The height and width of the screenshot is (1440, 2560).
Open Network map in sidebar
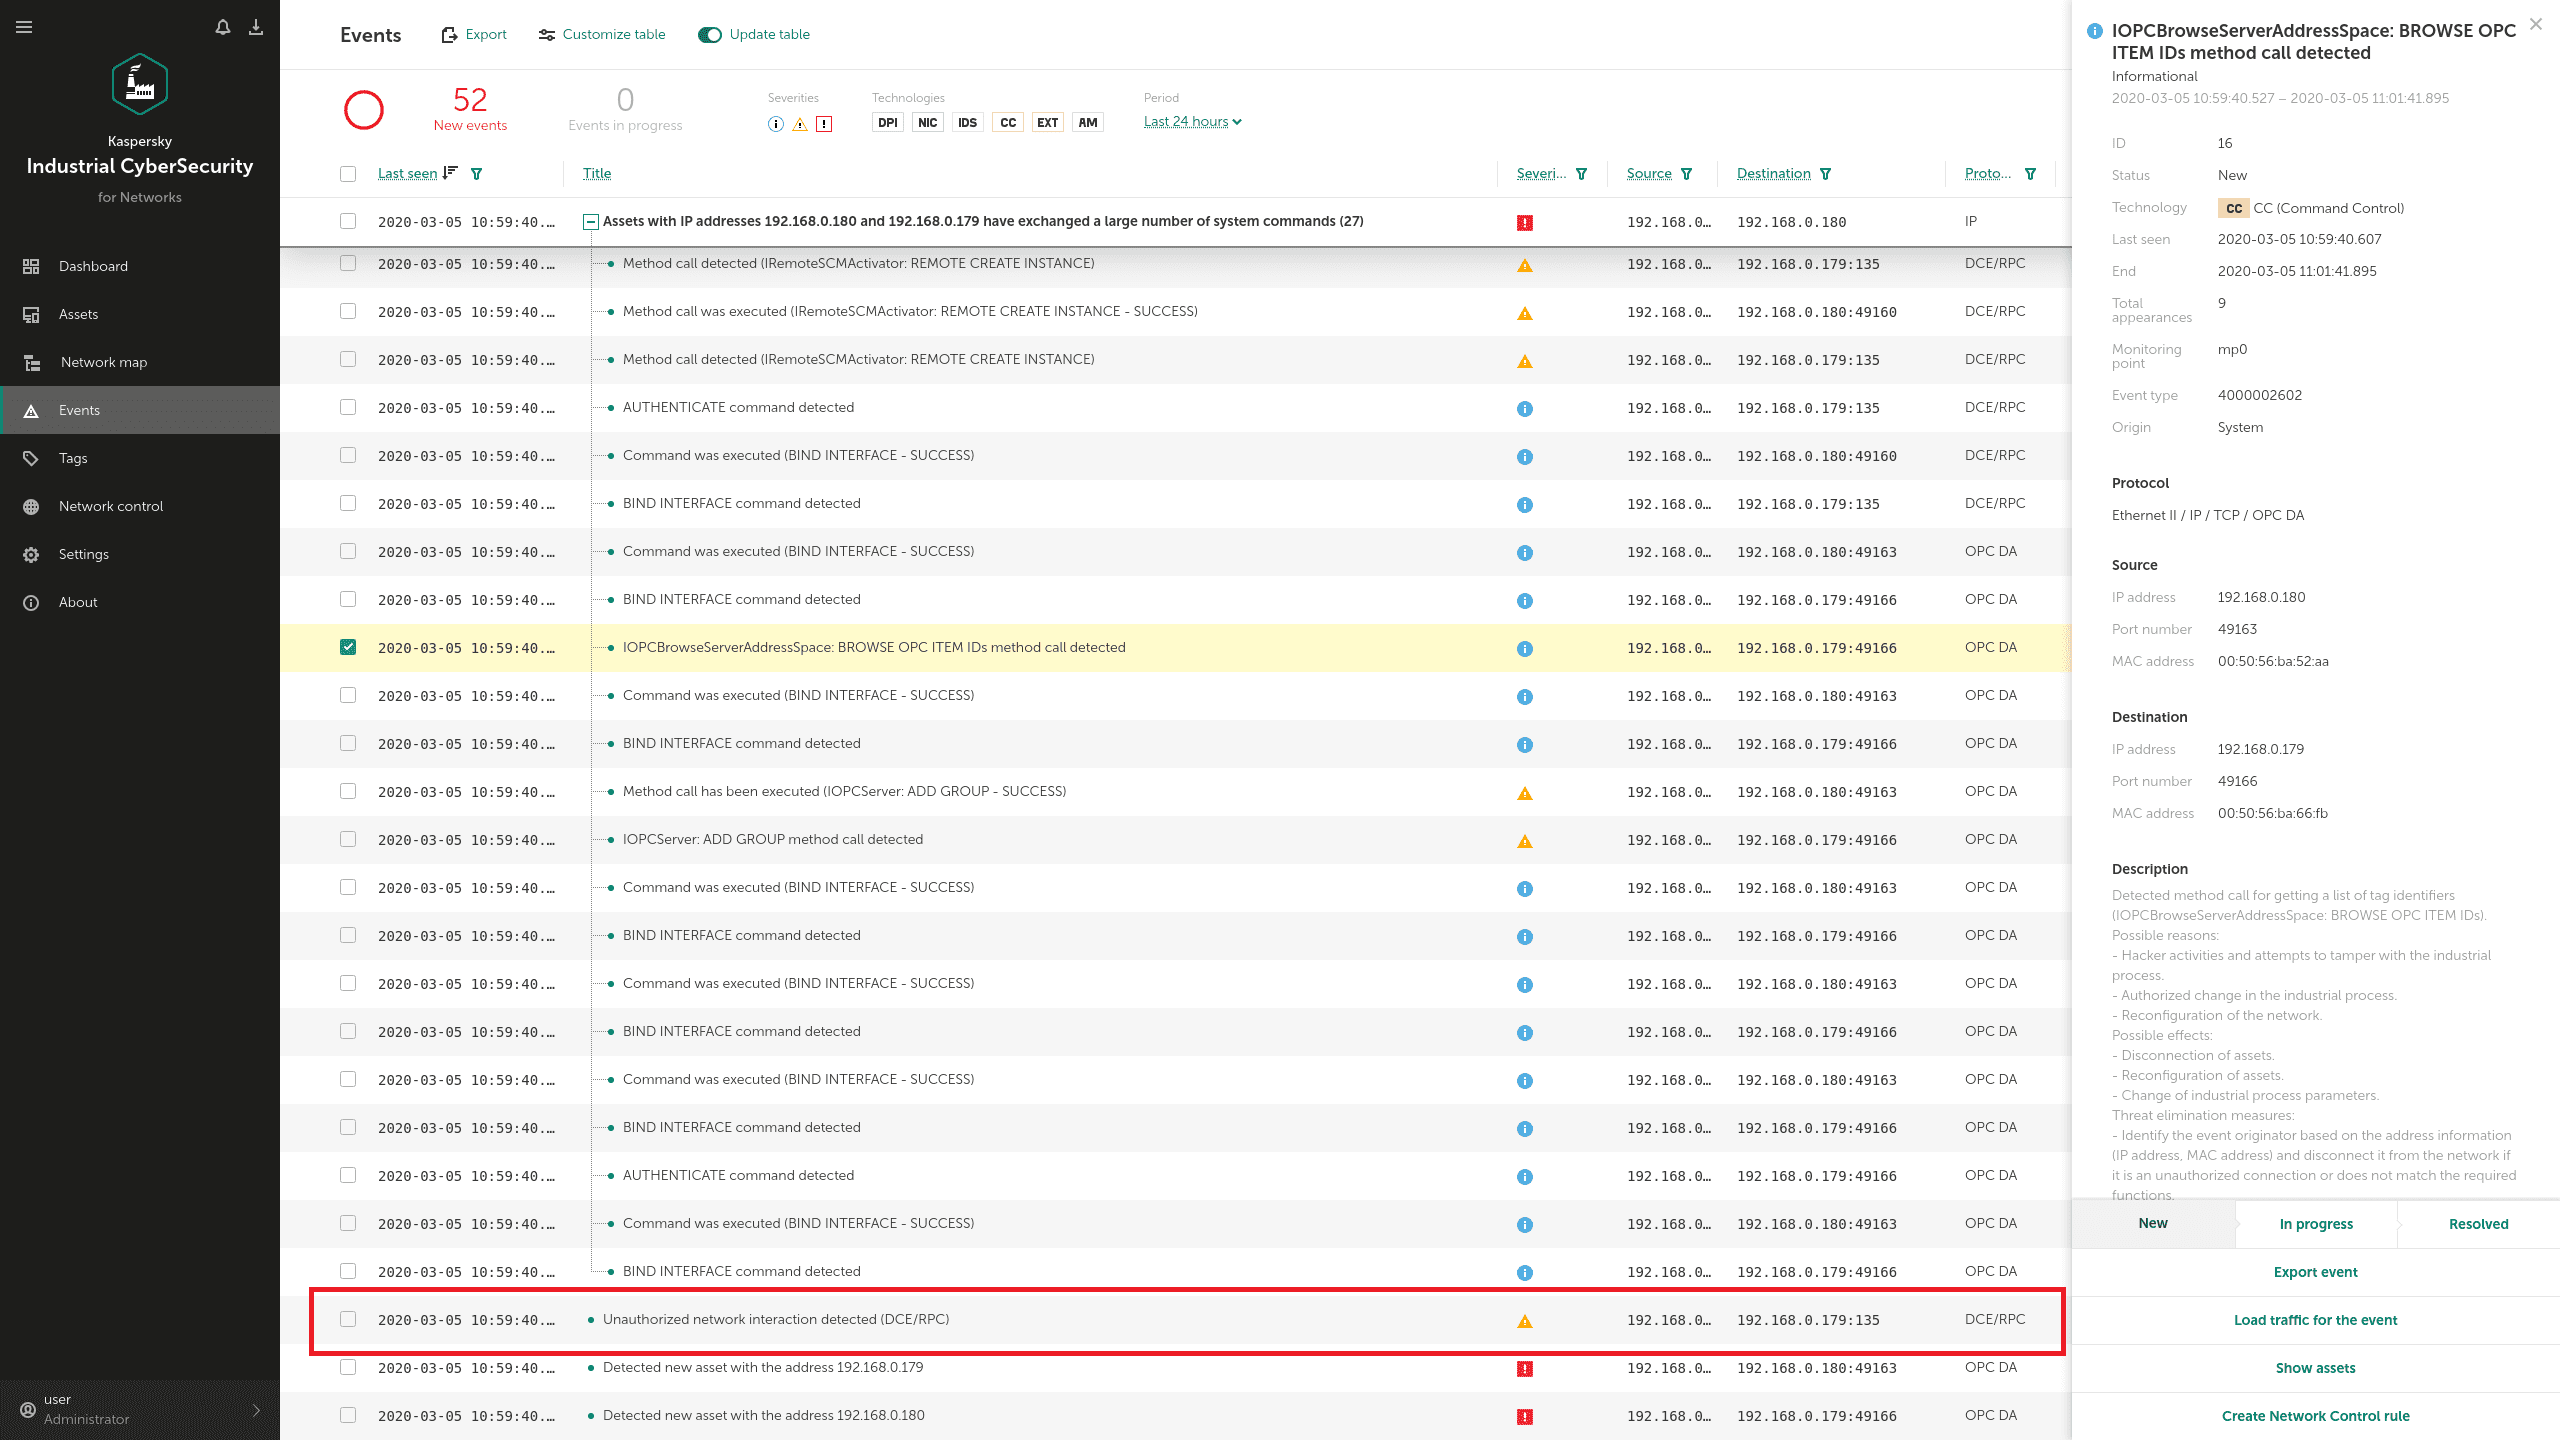103,362
